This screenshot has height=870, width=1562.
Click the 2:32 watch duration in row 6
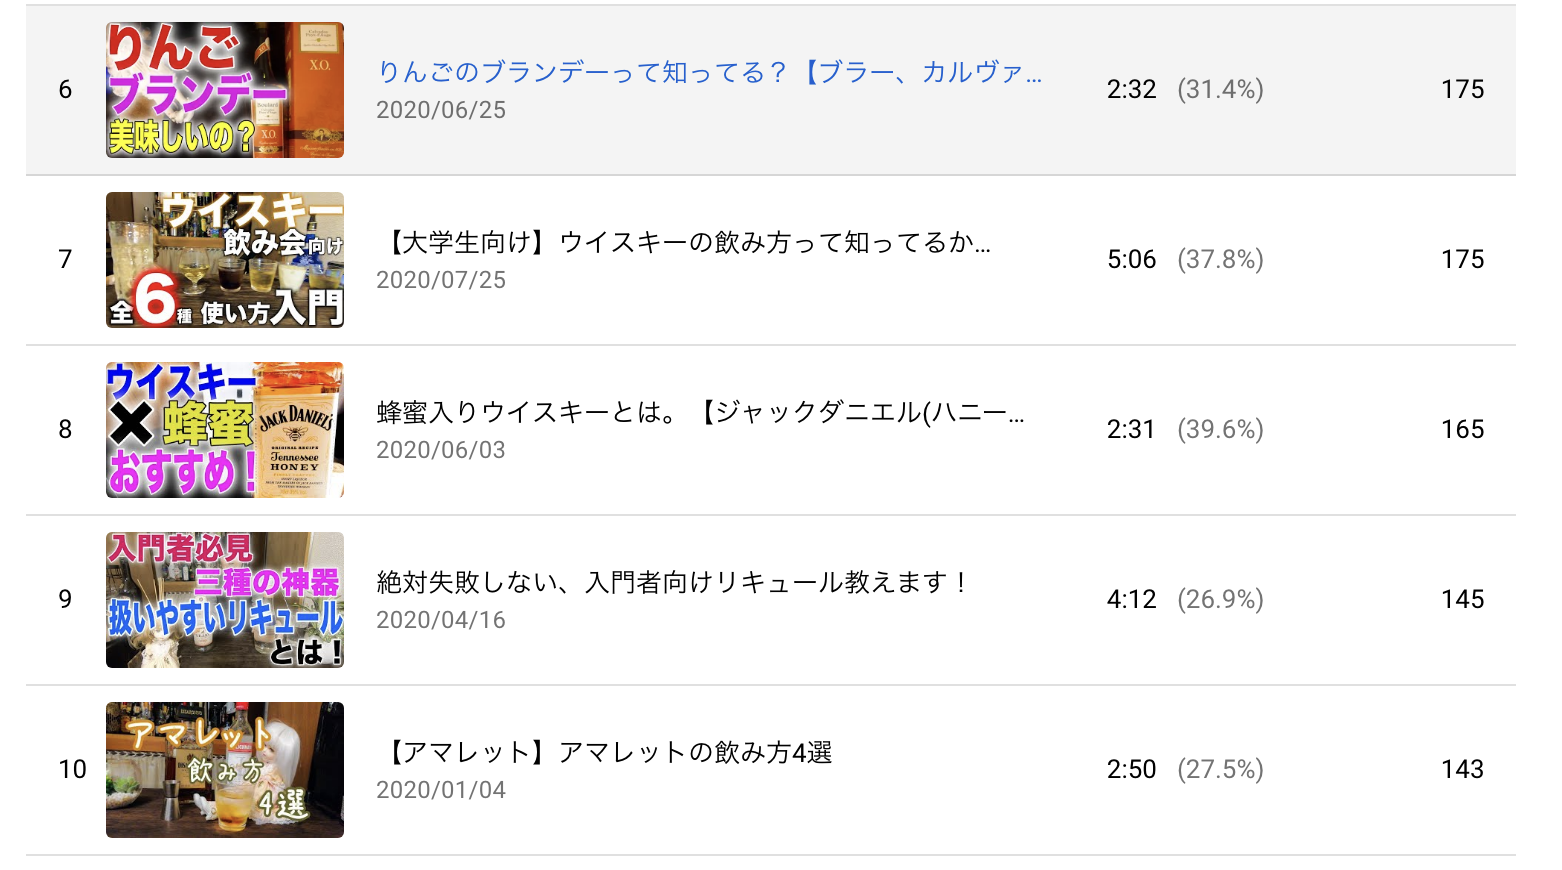click(1131, 90)
